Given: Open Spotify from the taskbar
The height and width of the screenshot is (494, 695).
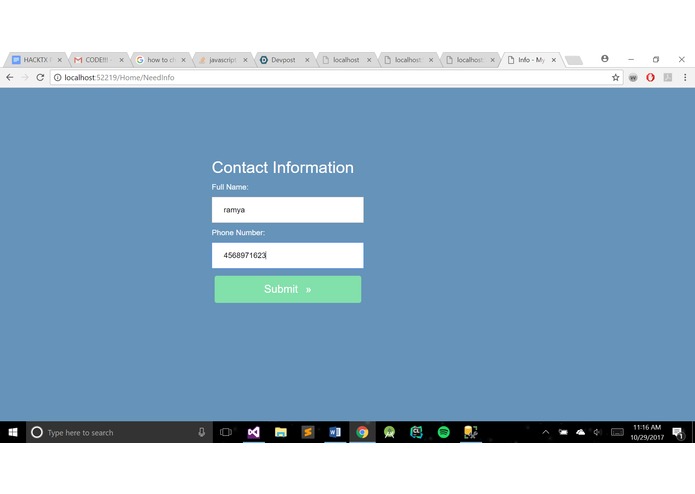Looking at the screenshot, I should tap(444, 432).
